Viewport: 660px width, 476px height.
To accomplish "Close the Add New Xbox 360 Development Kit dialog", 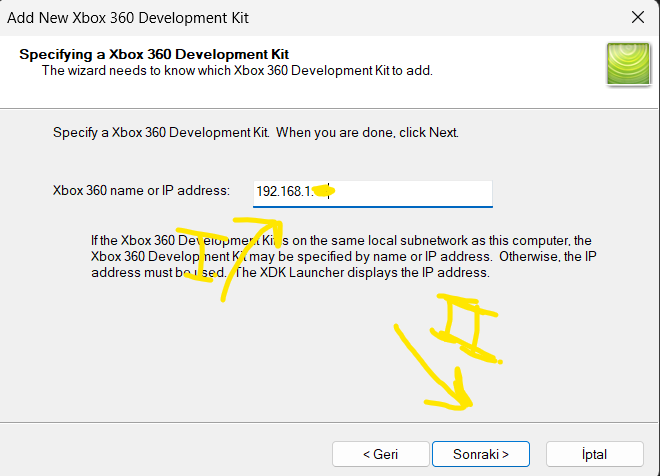I will (638, 17).
